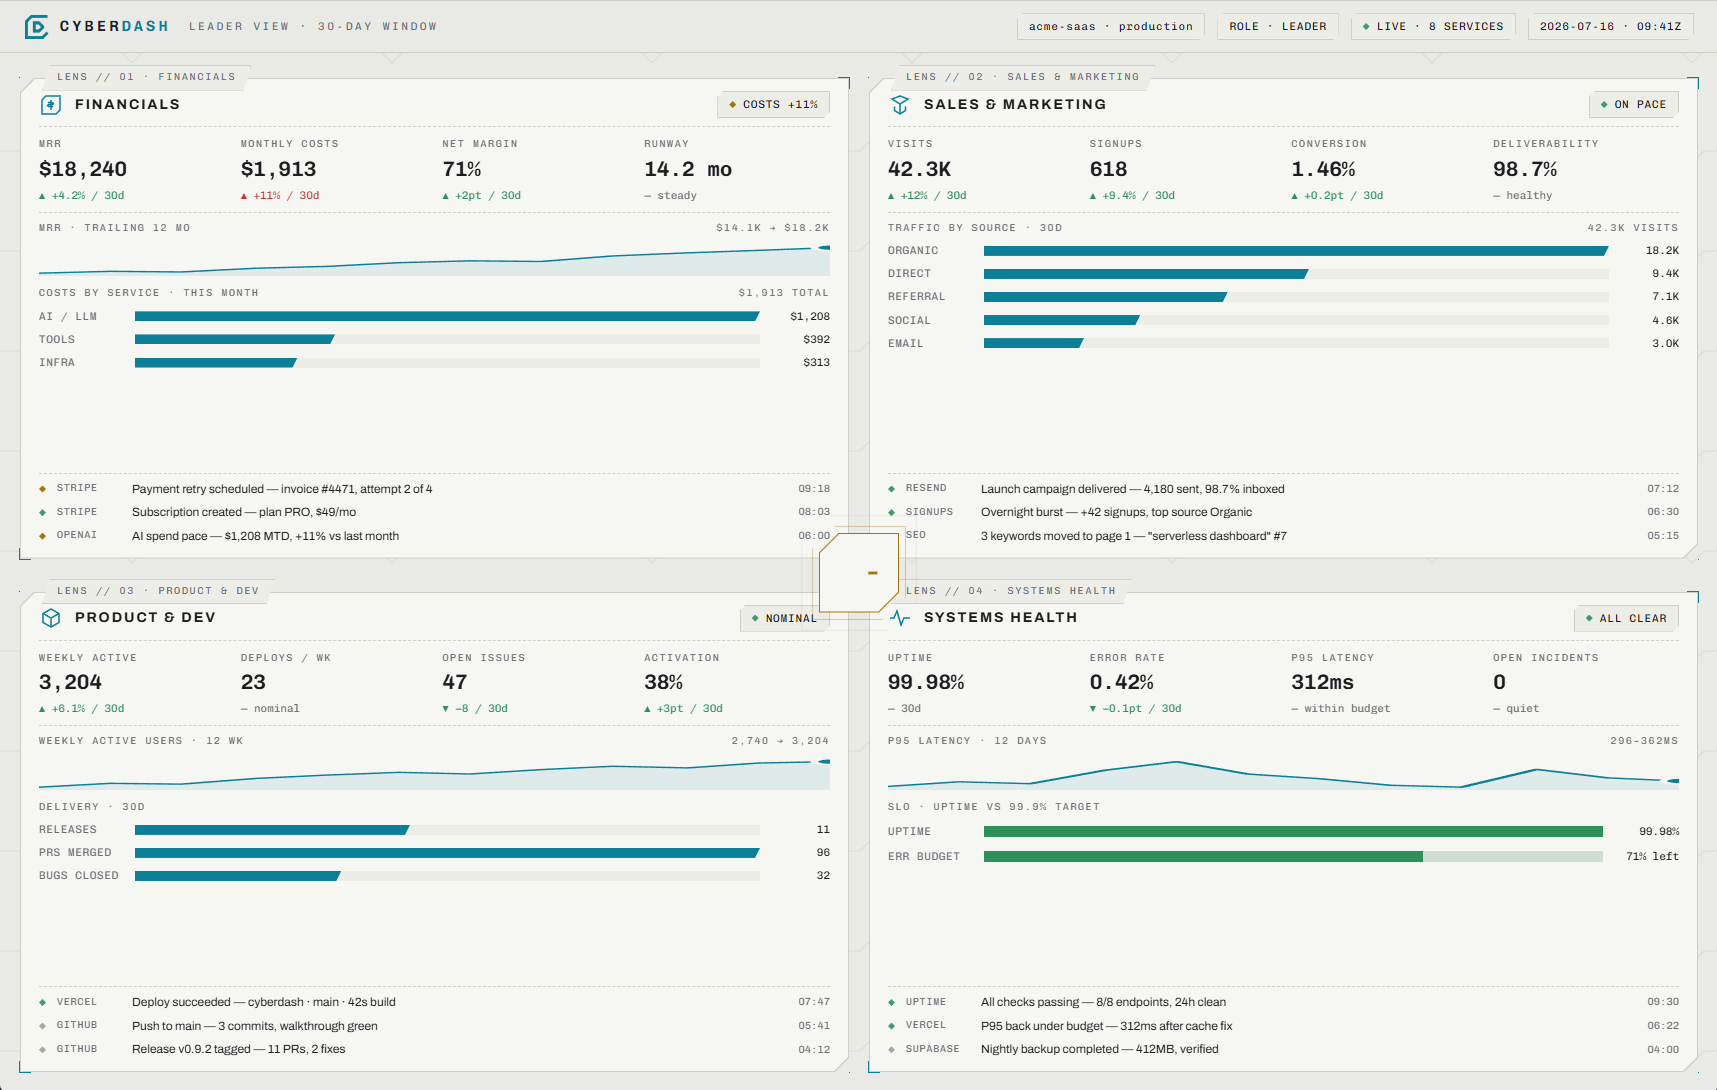Image resolution: width=1717 pixels, height=1090 pixels.
Task: Click the SLO UPTIME green bar
Action: coord(1293,832)
